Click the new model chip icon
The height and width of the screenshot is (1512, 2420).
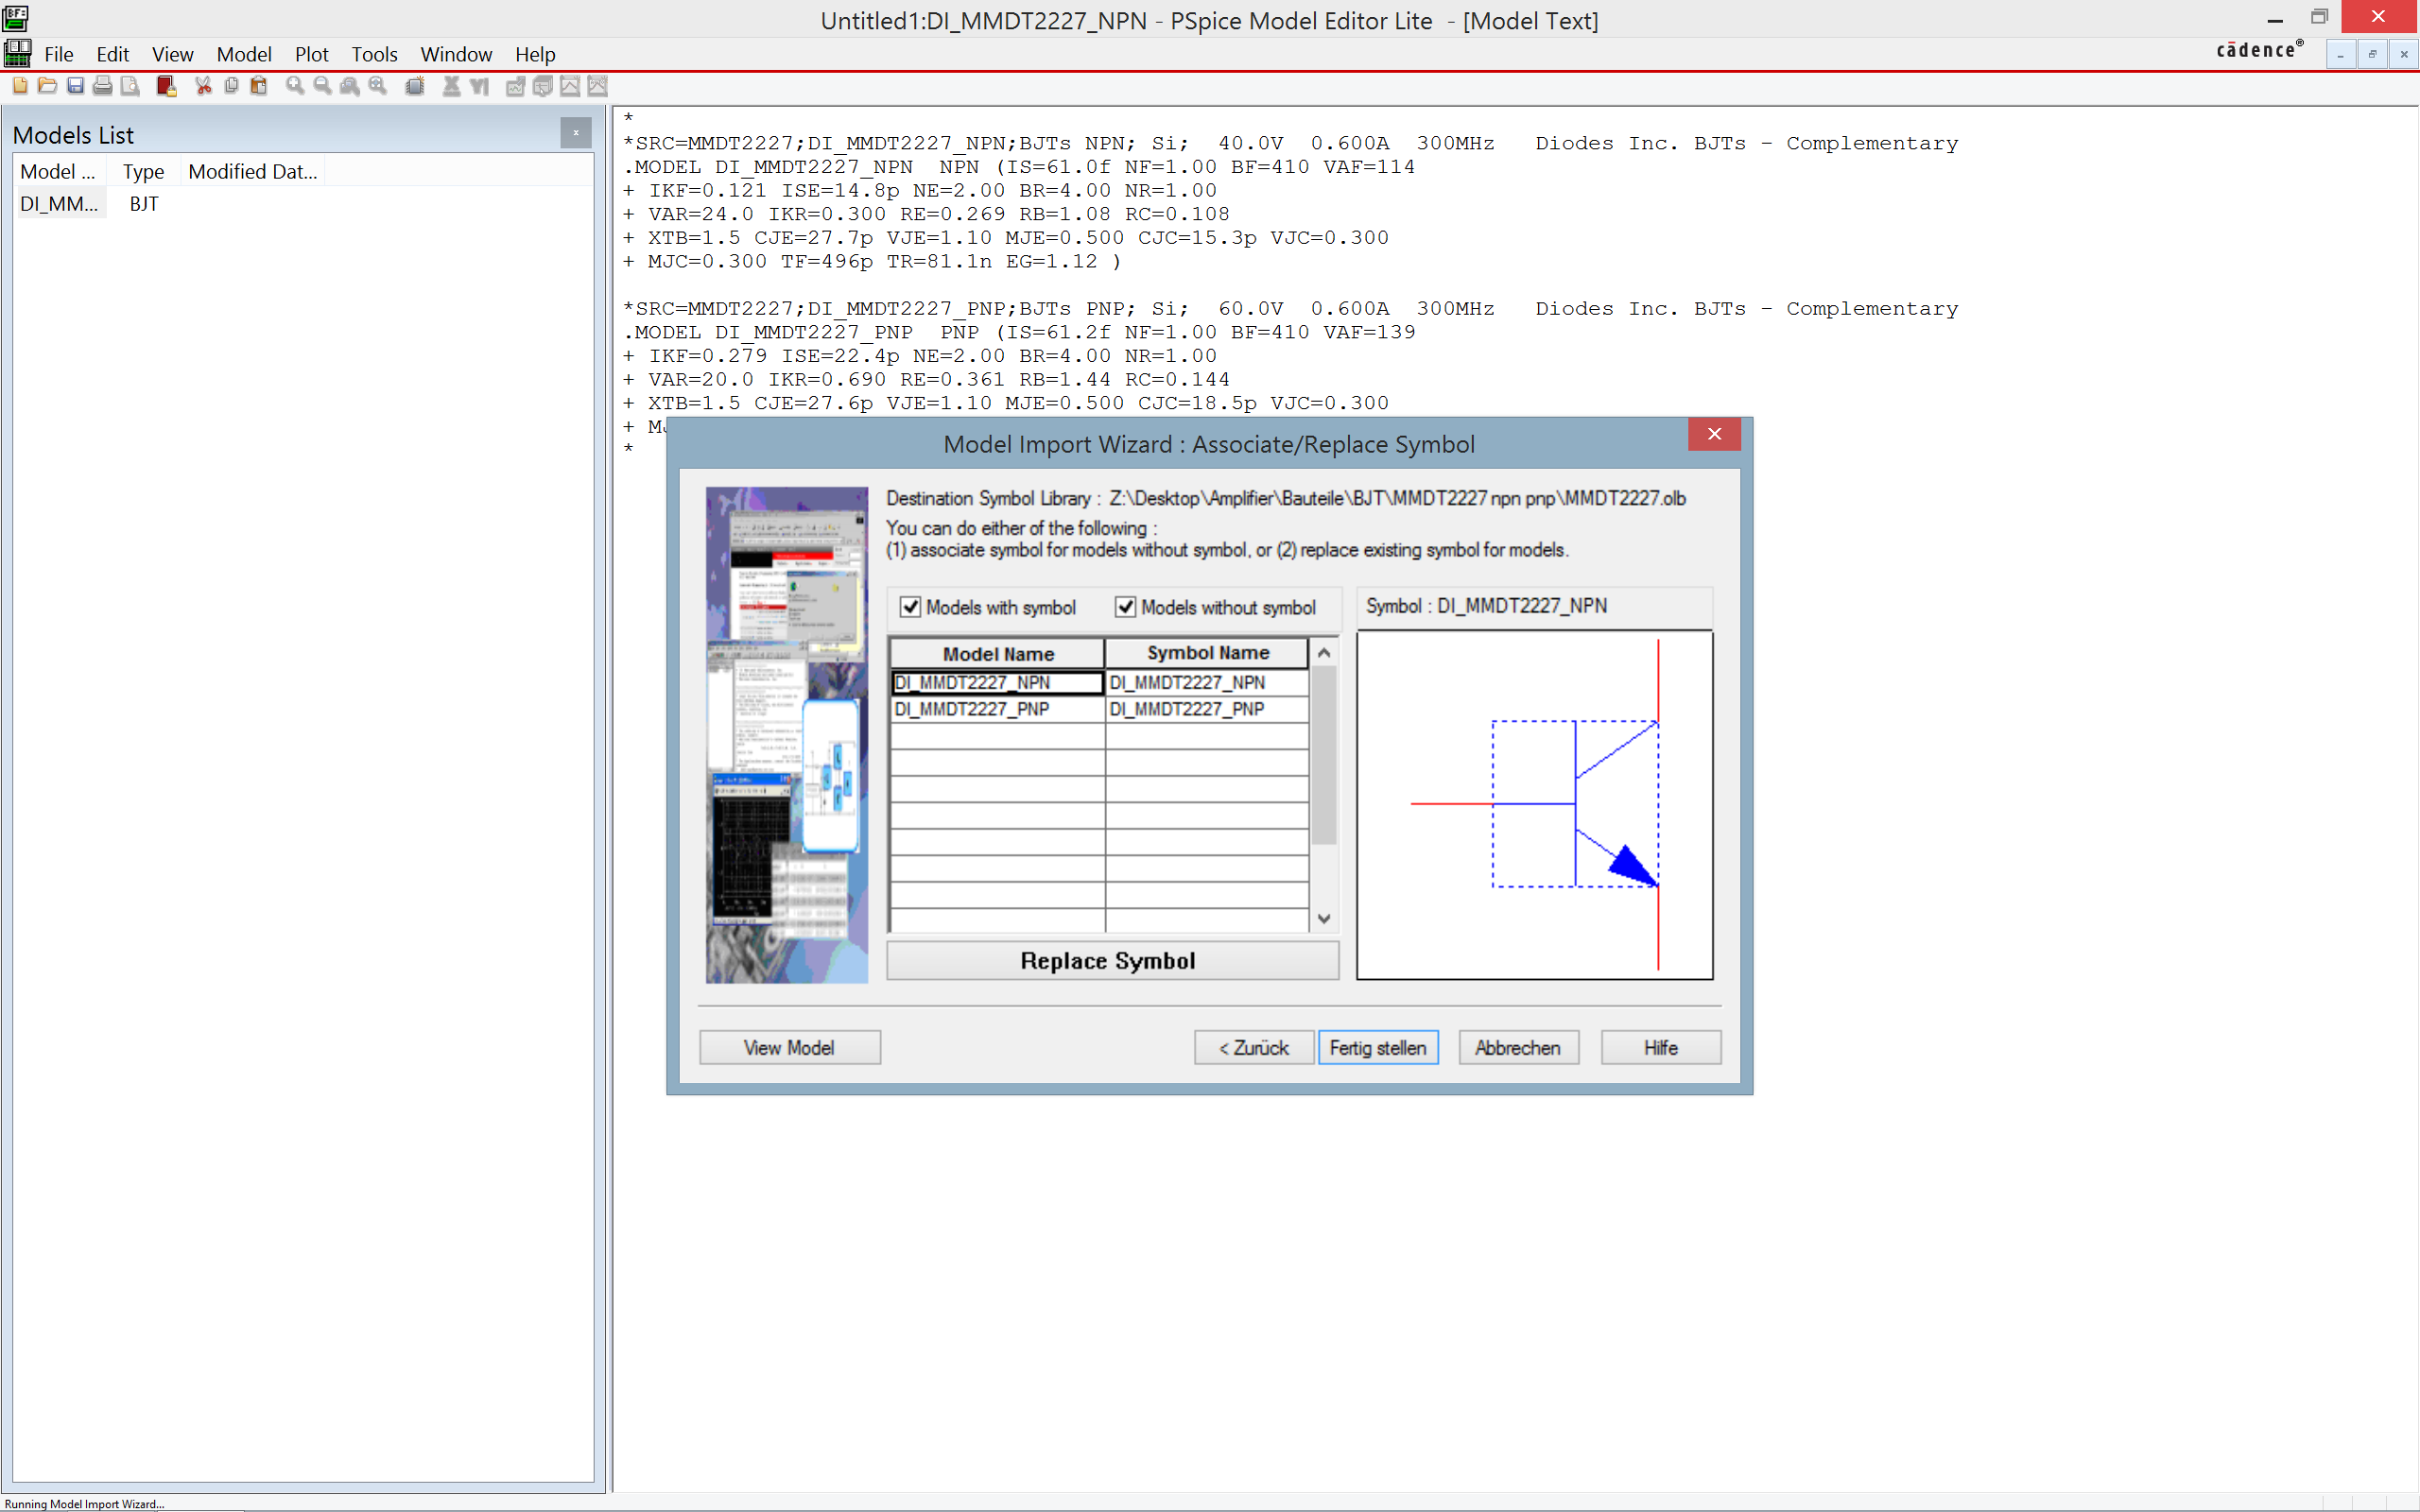coord(415,86)
